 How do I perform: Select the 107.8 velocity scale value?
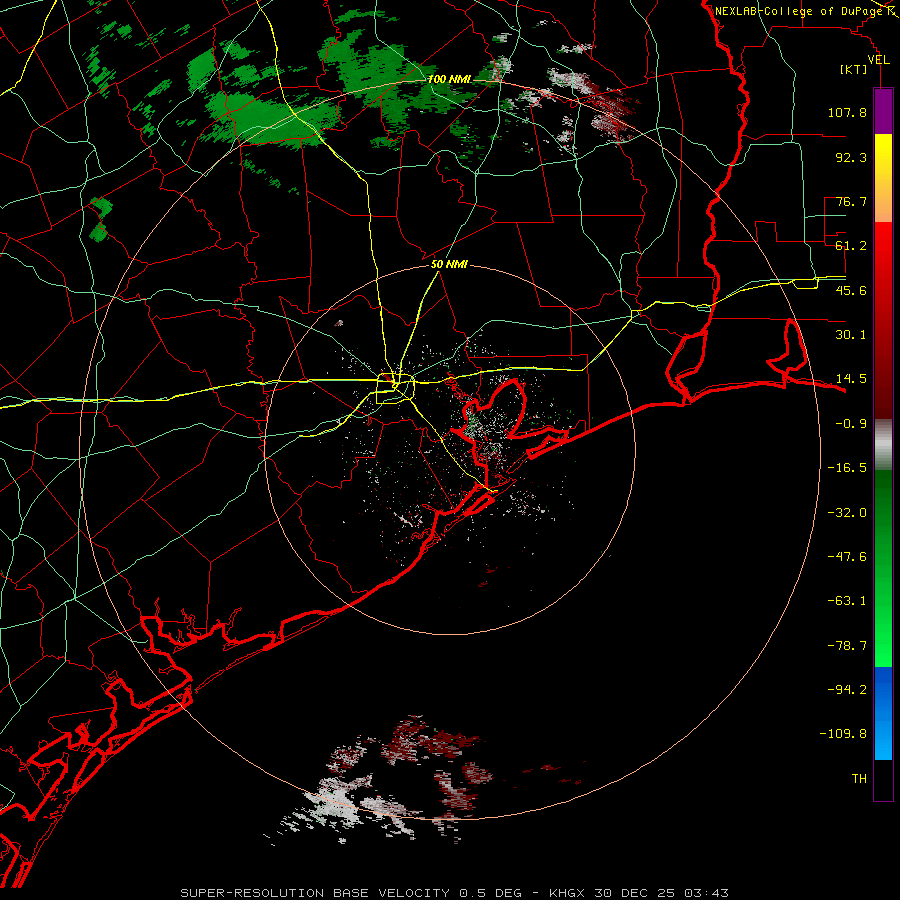(x=847, y=112)
